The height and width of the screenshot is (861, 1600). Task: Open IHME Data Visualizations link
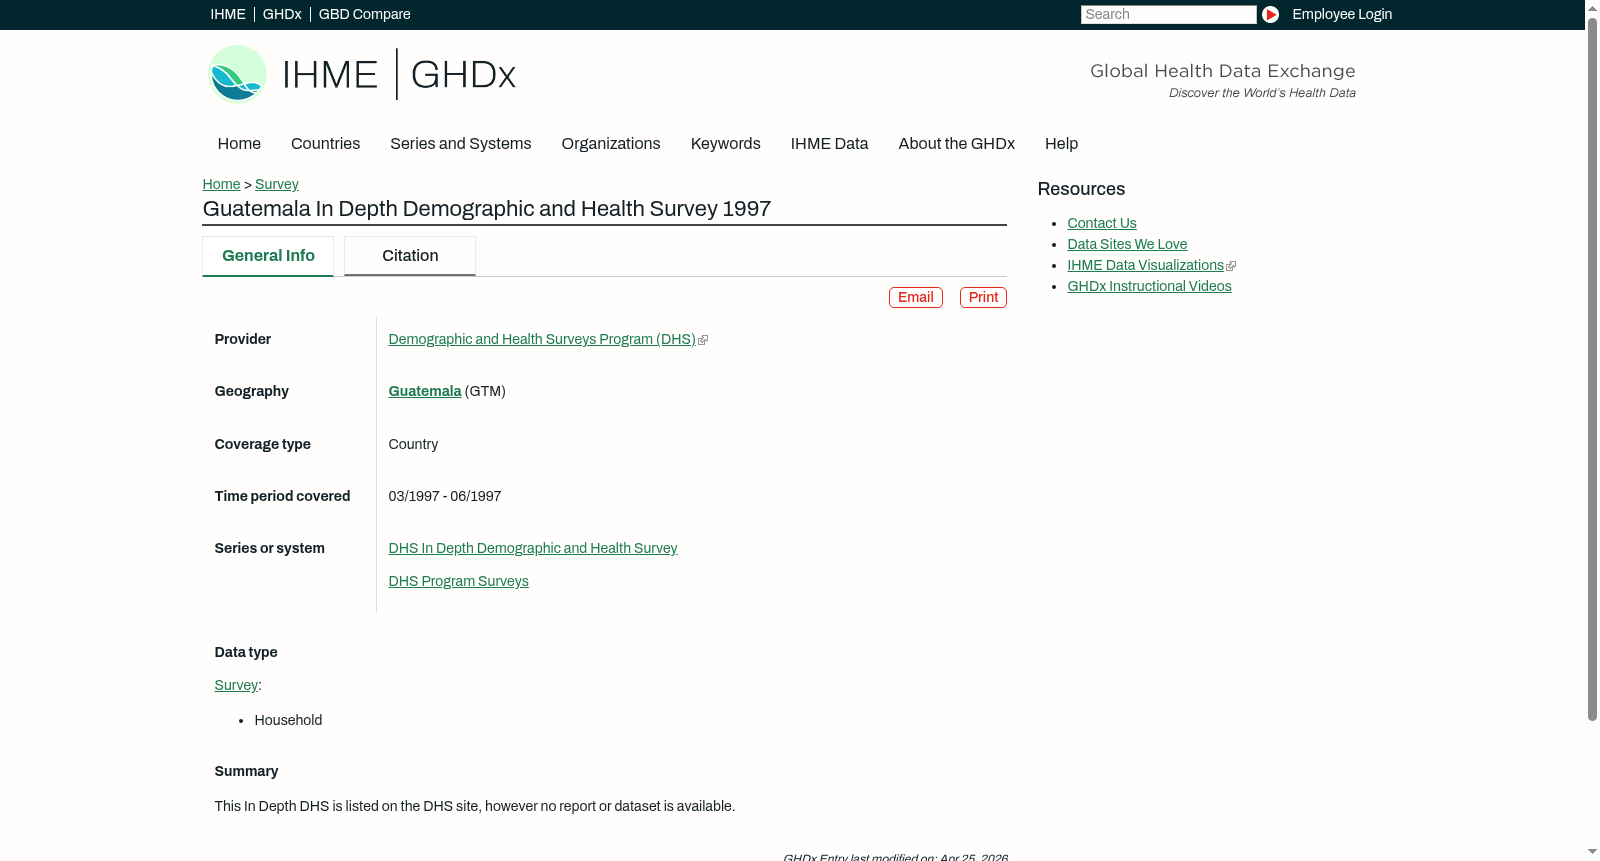click(x=1145, y=266)
